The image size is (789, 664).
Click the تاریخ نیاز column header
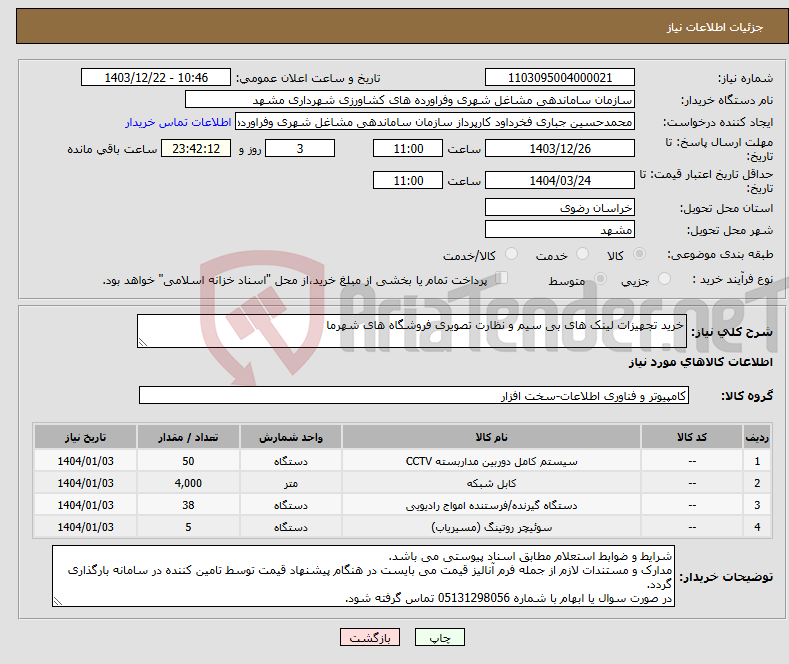(86, 437)
